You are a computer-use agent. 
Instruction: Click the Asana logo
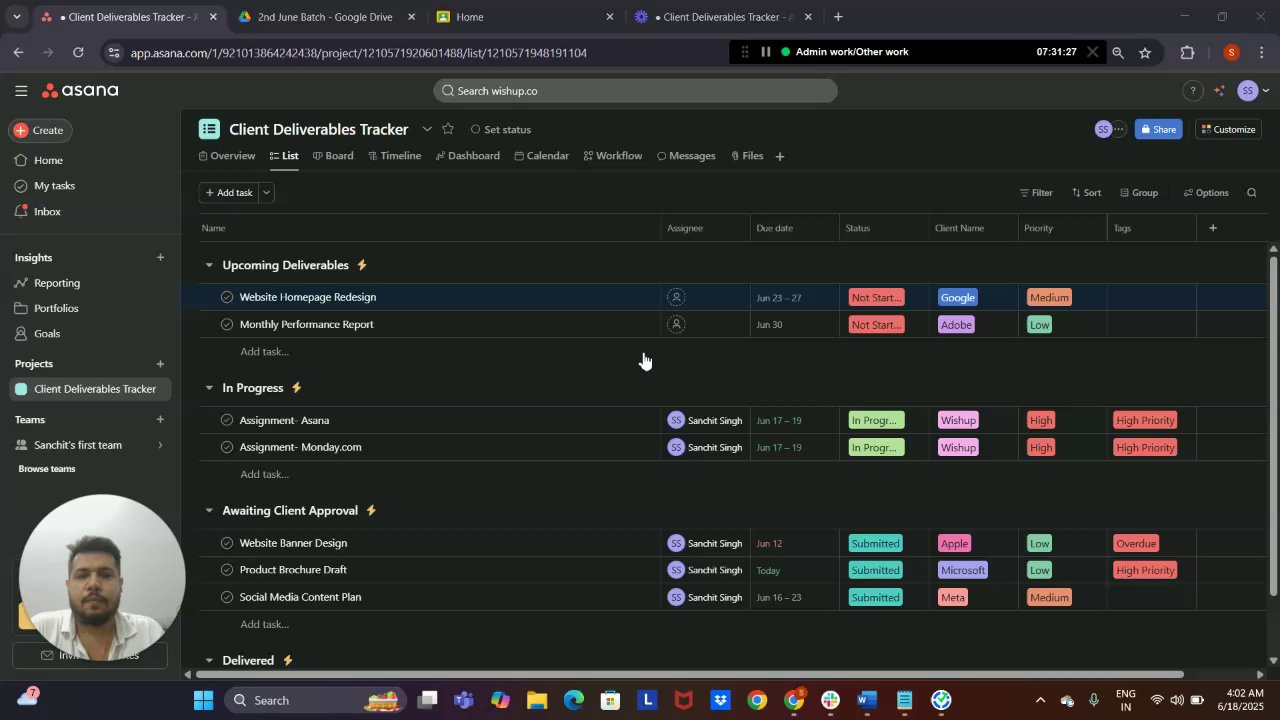pos(80,91)
